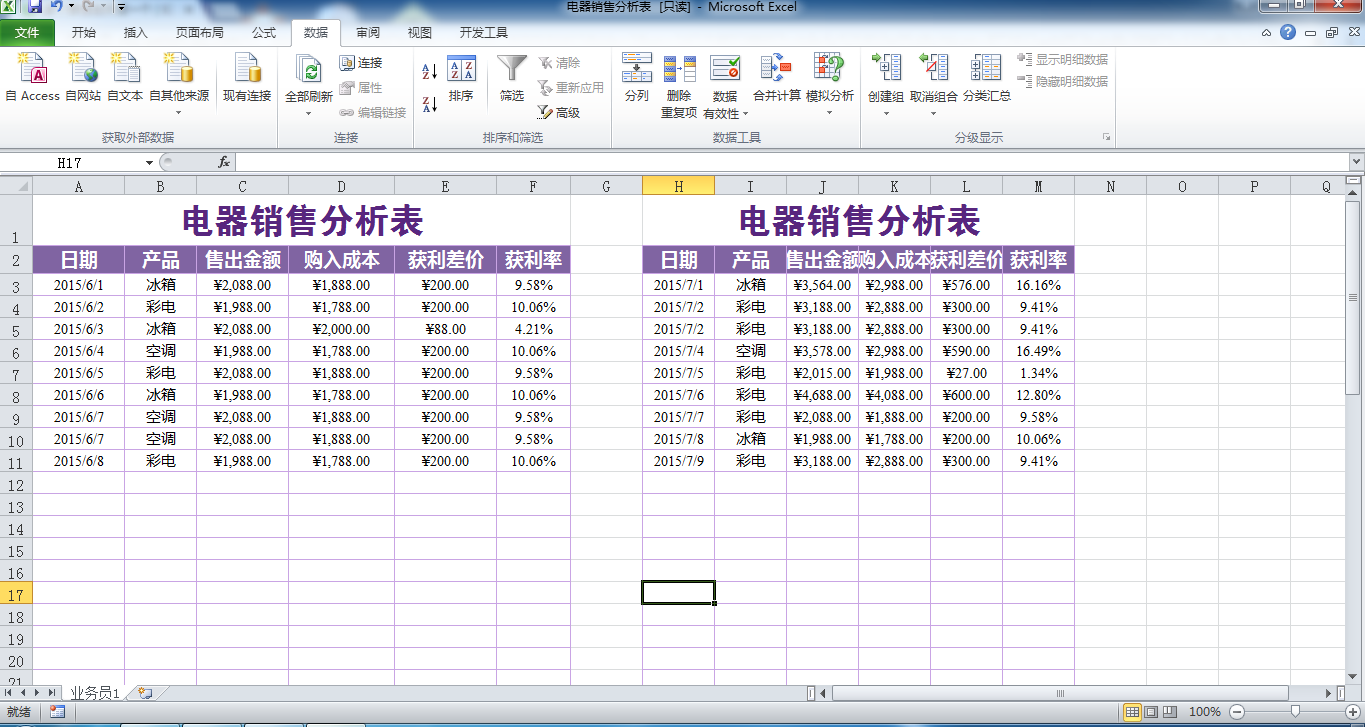
Task: Open the 文件 menu
Action: coord(29,32)
